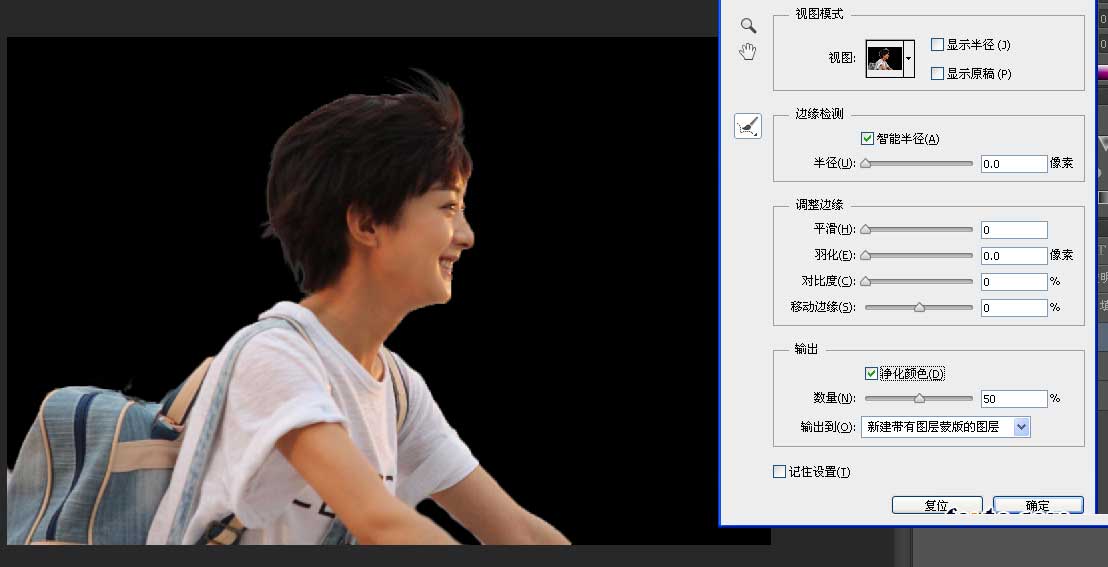The width and height of the screenshot is (1108, 567).
Task: Click the view mode preview thumbnail
Action: point(884,59)
